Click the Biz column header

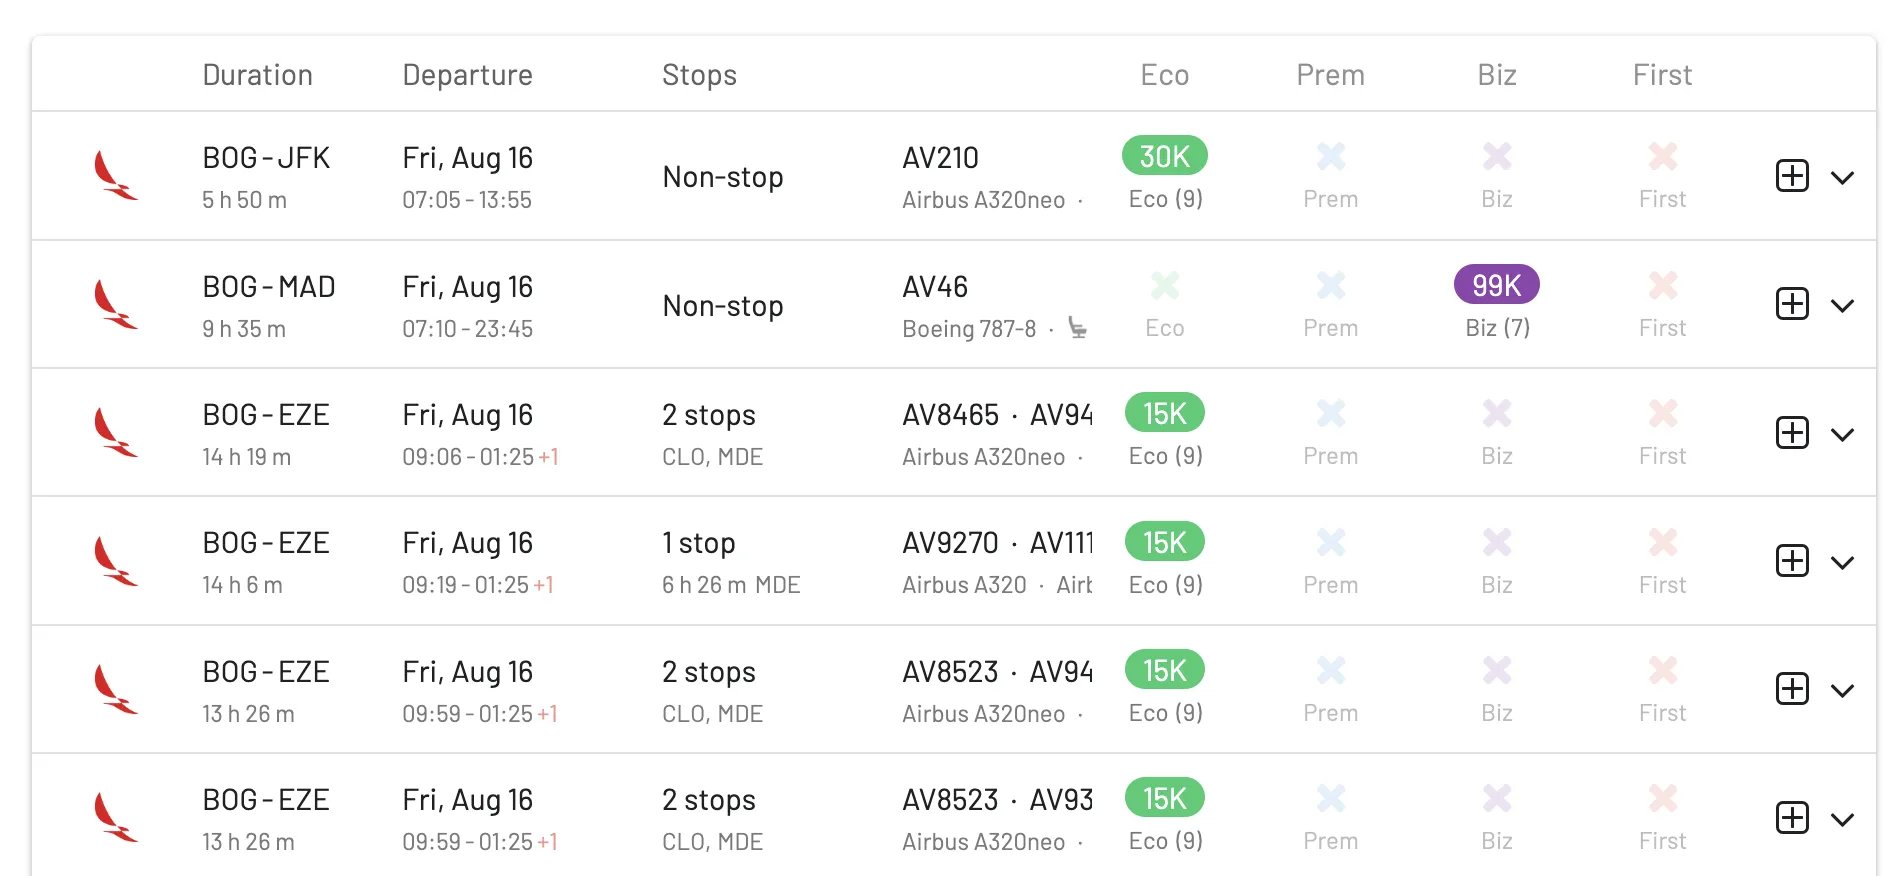(1497, 75)
